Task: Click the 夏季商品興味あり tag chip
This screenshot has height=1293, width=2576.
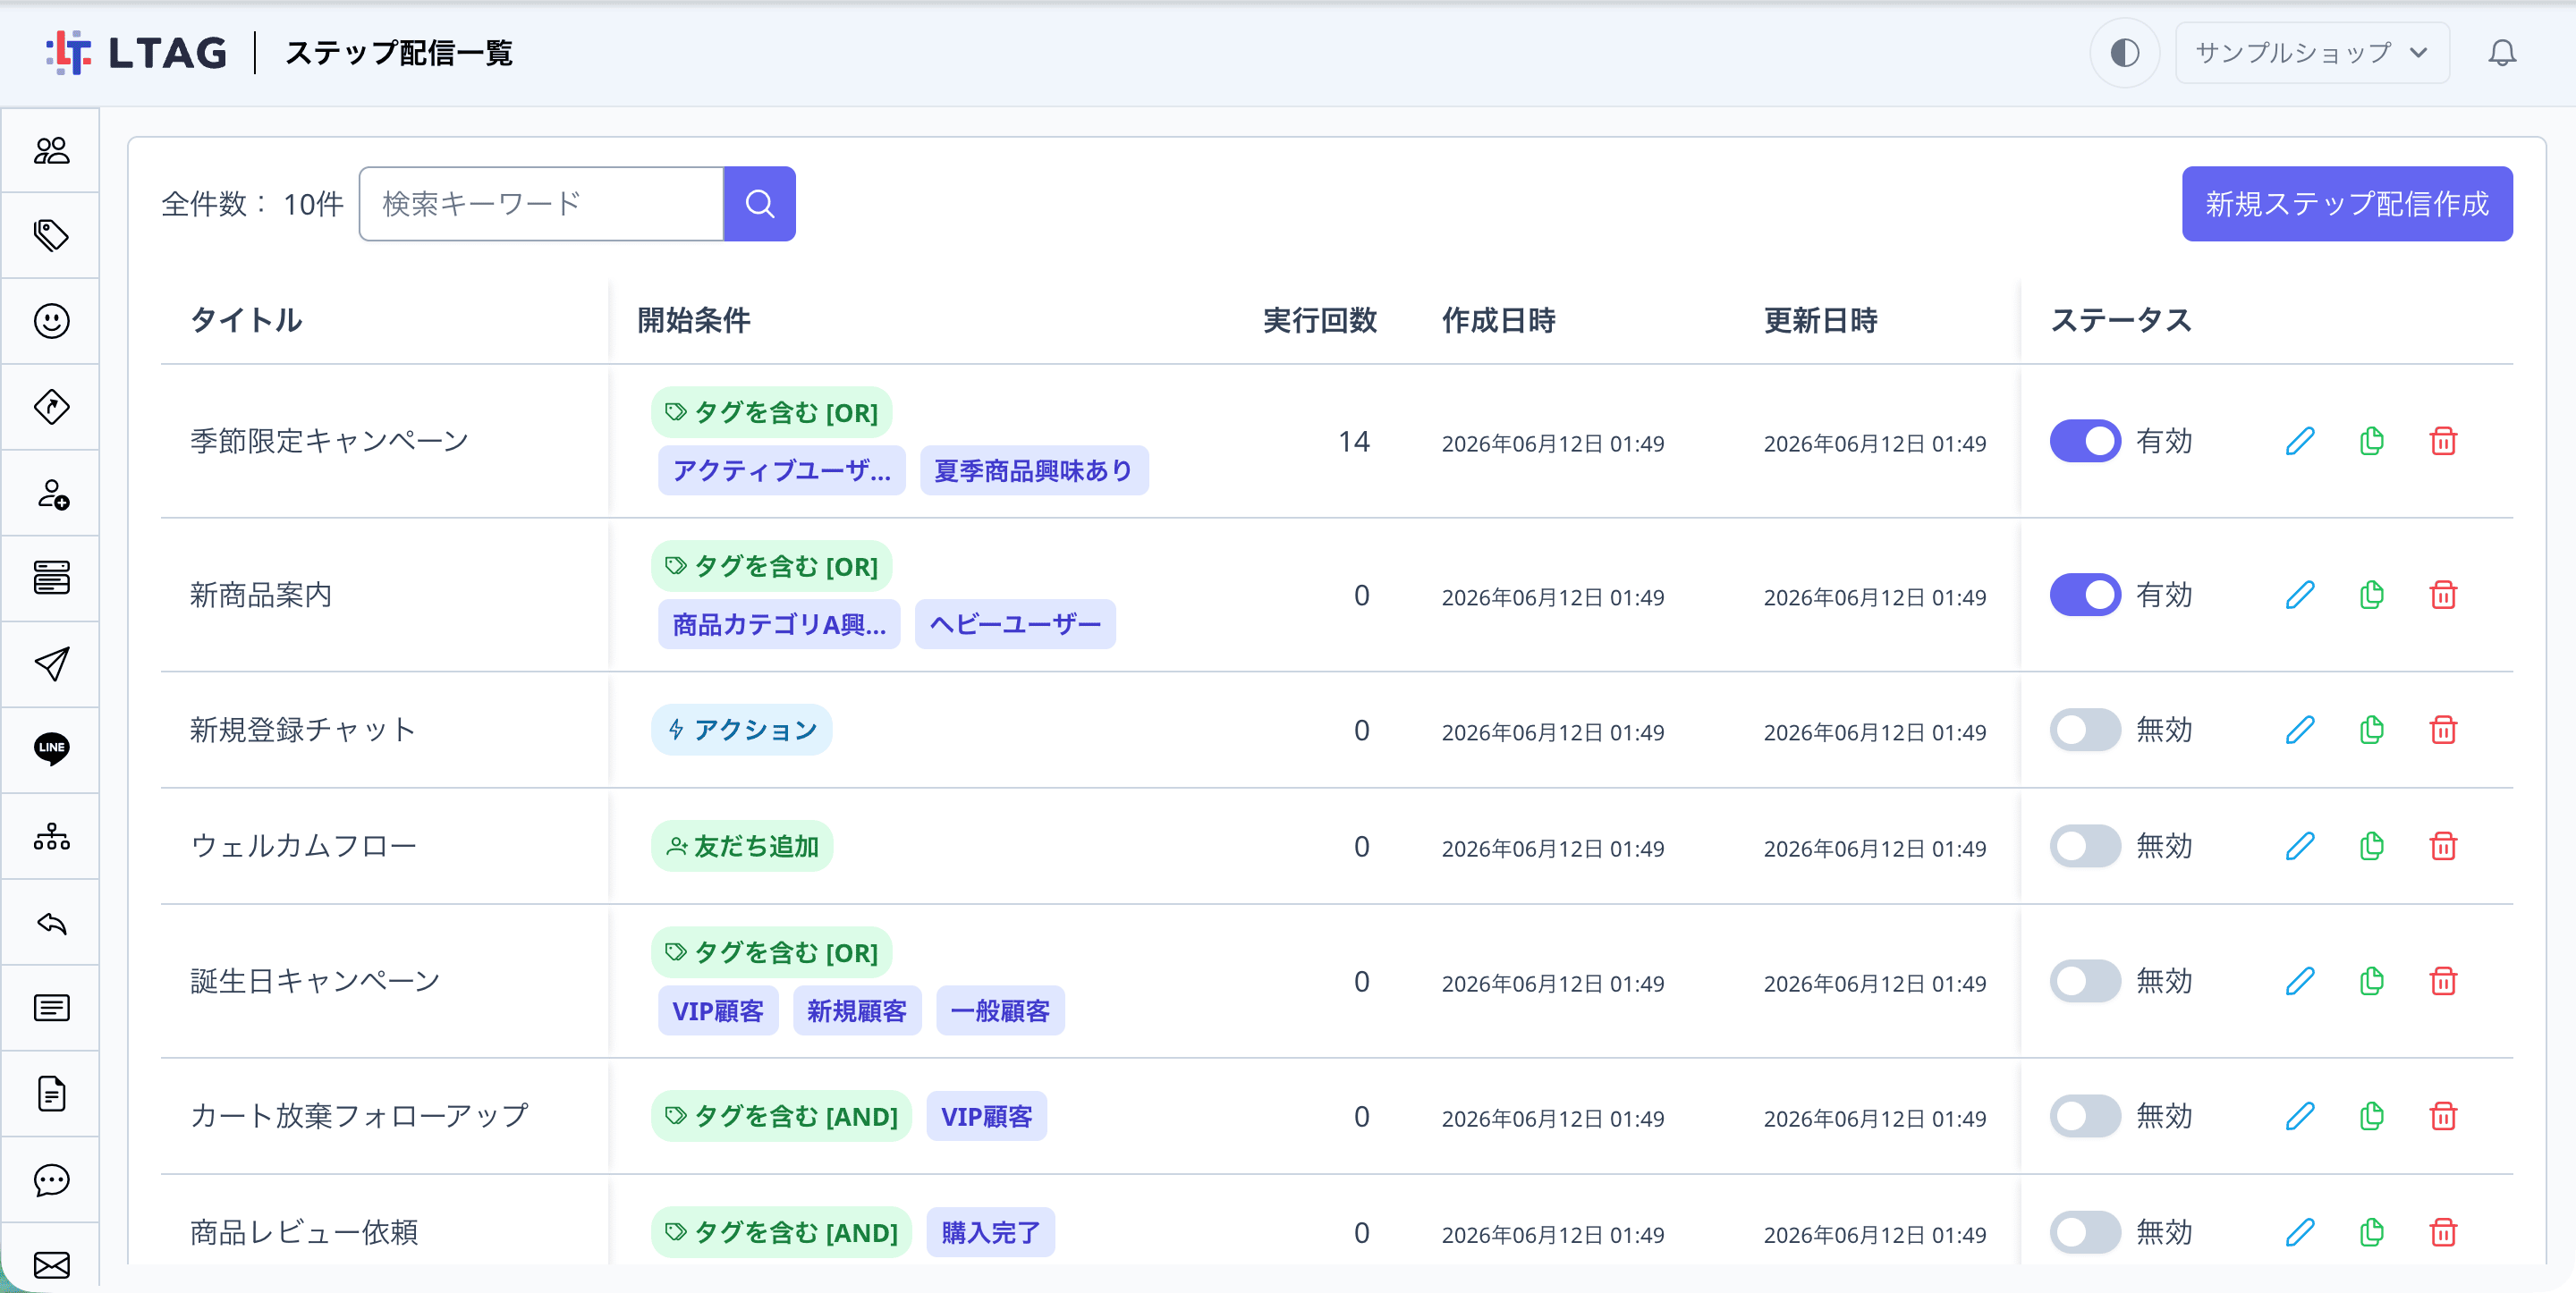Action: [x=1033, y=470]
